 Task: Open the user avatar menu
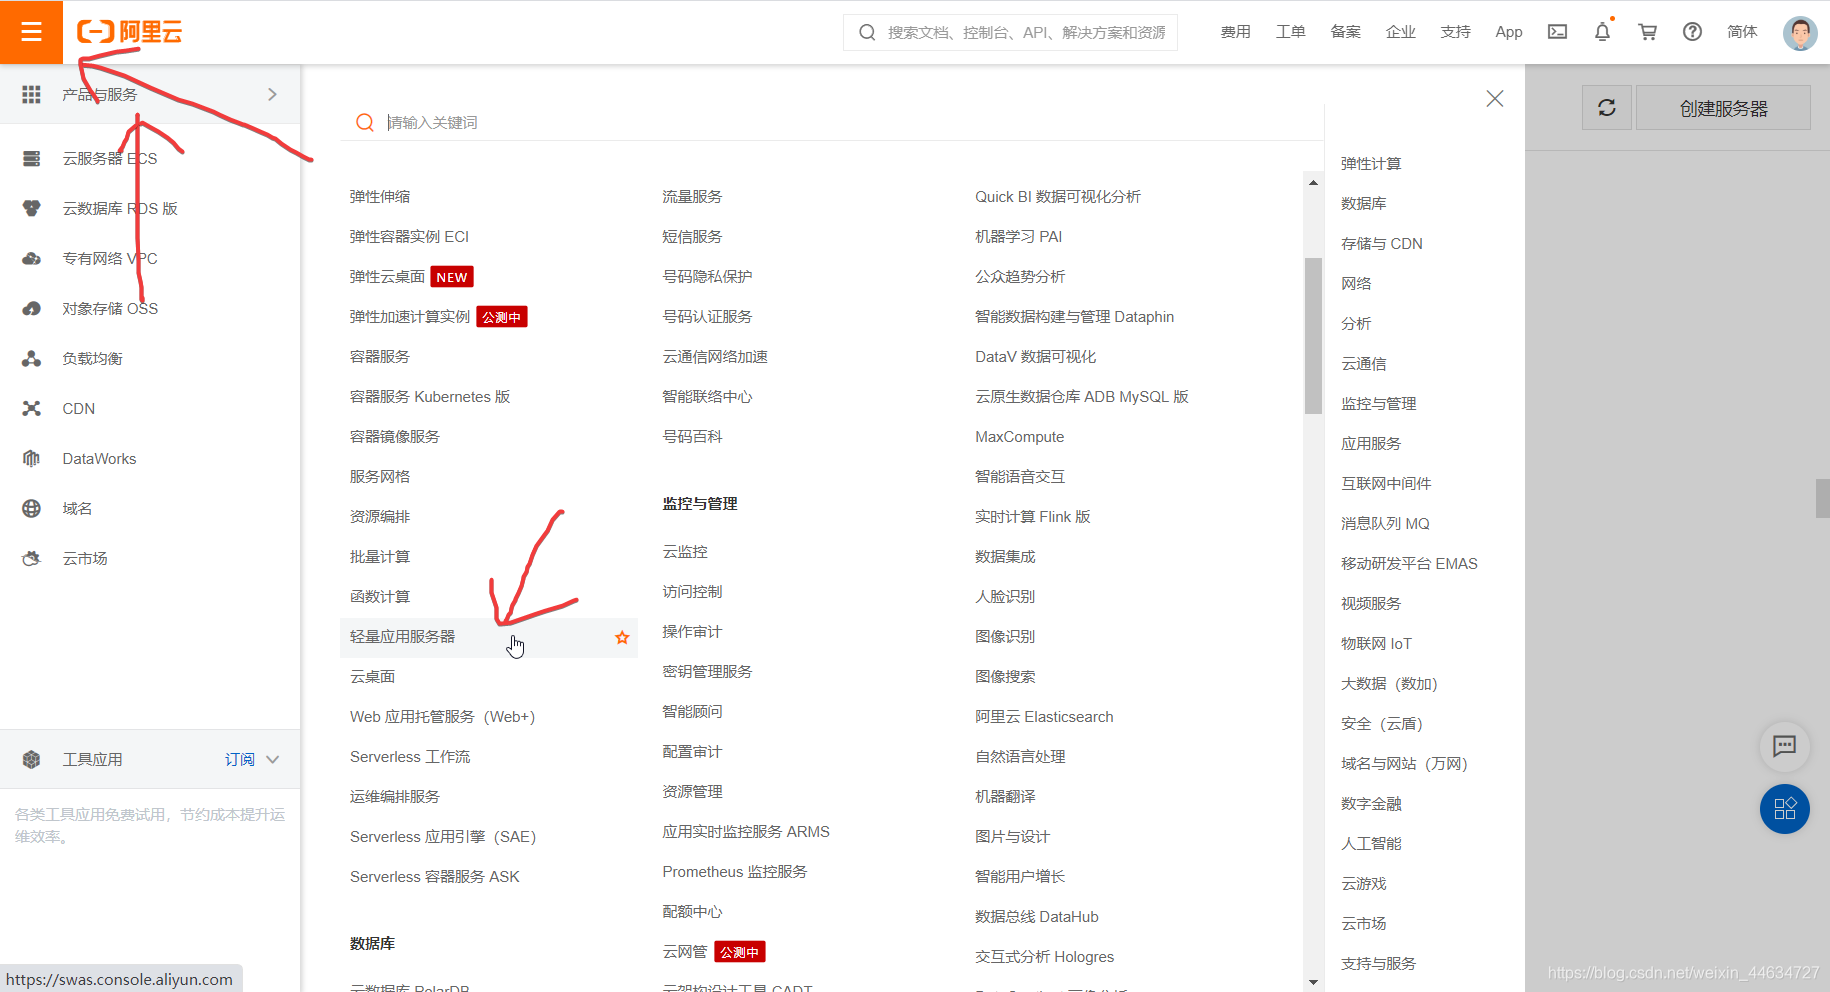click(x=1800, y=32)
